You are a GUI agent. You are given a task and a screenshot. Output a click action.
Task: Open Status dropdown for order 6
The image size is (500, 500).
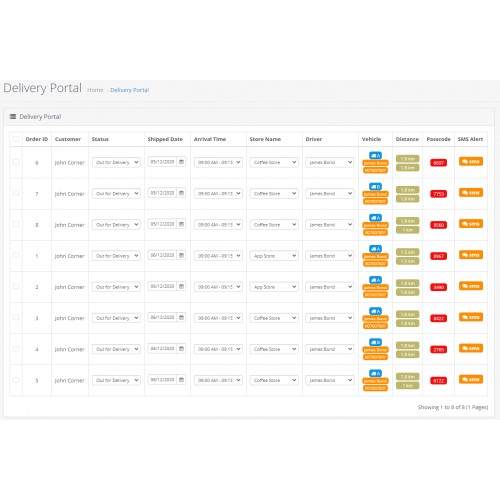116,162
